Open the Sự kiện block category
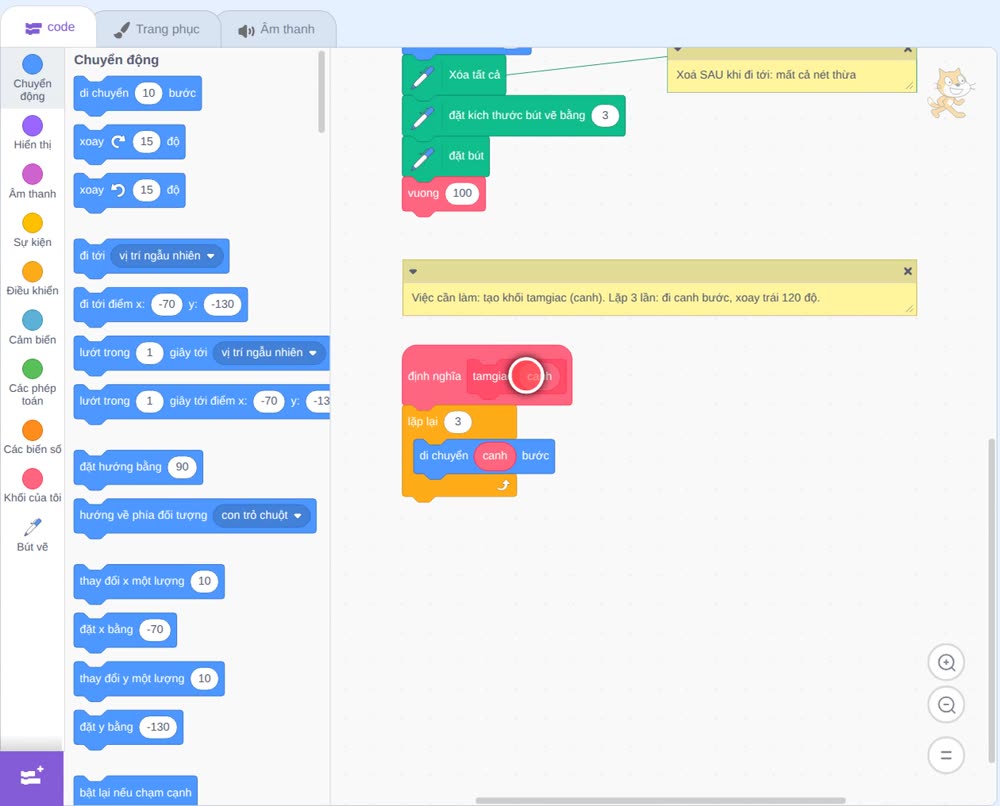The width and height of the screenshot is (1000, 806). [33, 230]
